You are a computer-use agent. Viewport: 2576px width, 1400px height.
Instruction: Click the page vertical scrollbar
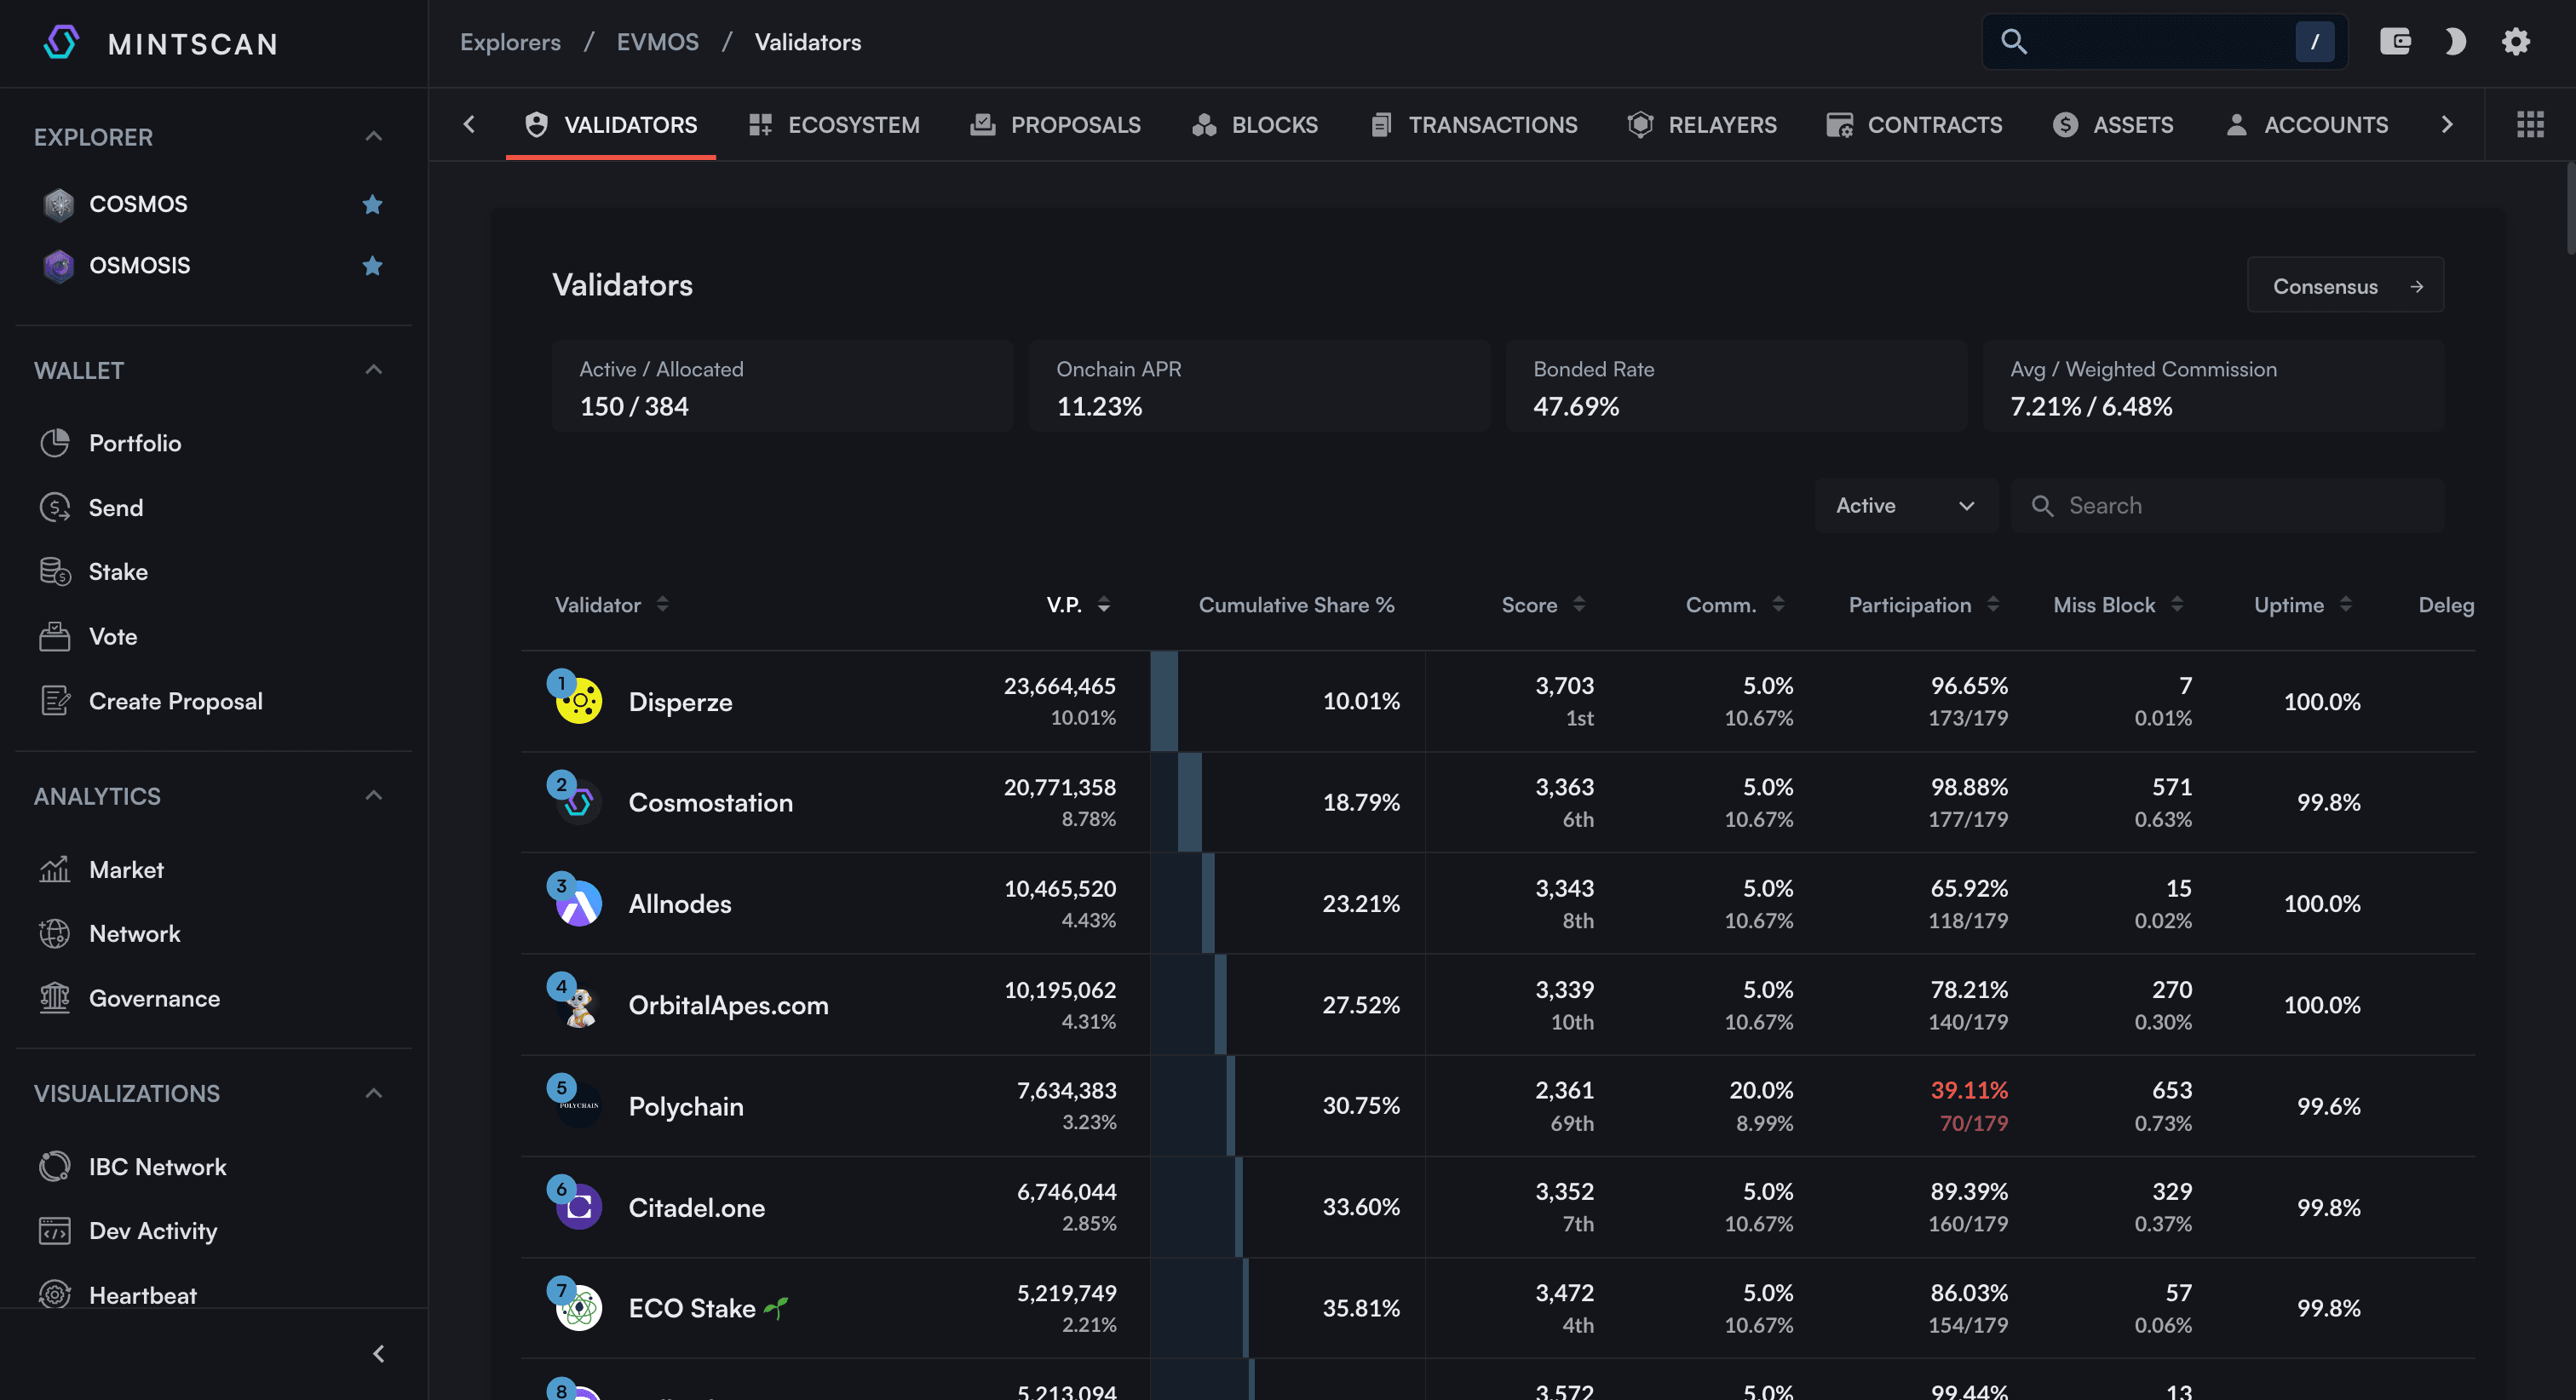coord(2570,208)
